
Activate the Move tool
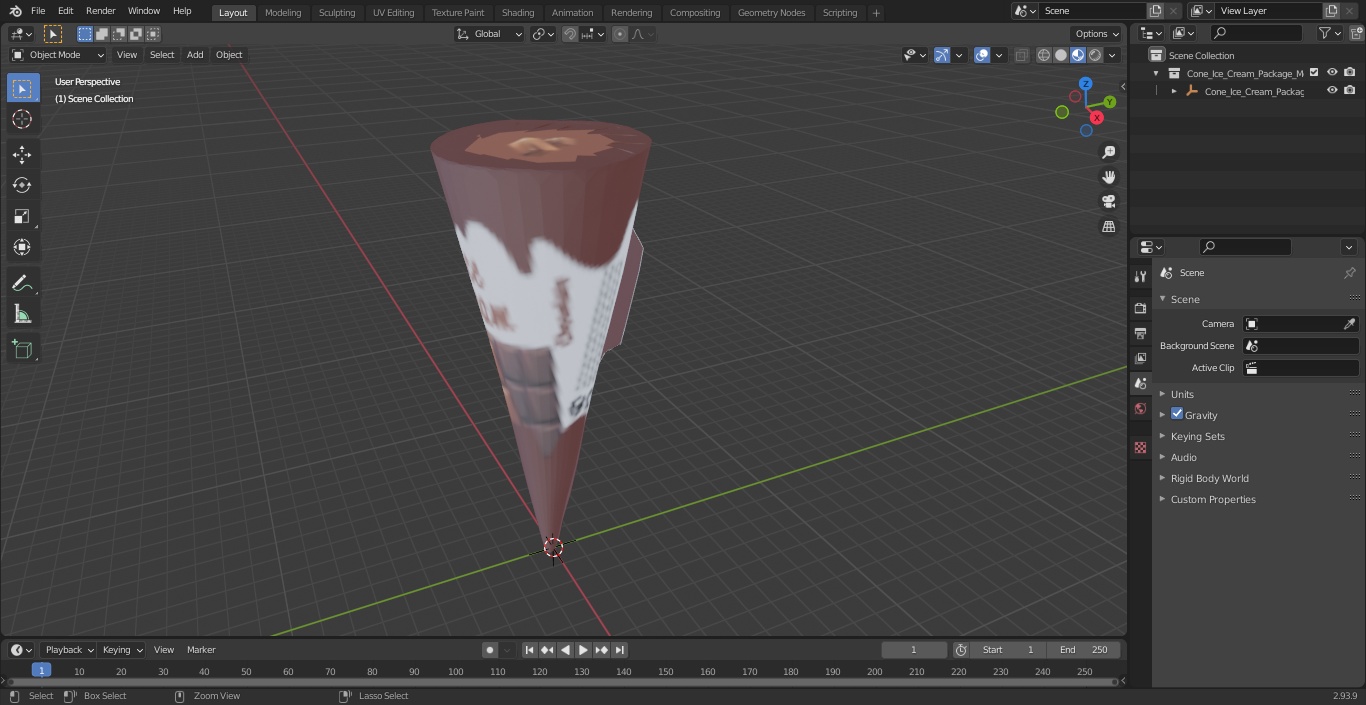22,154
